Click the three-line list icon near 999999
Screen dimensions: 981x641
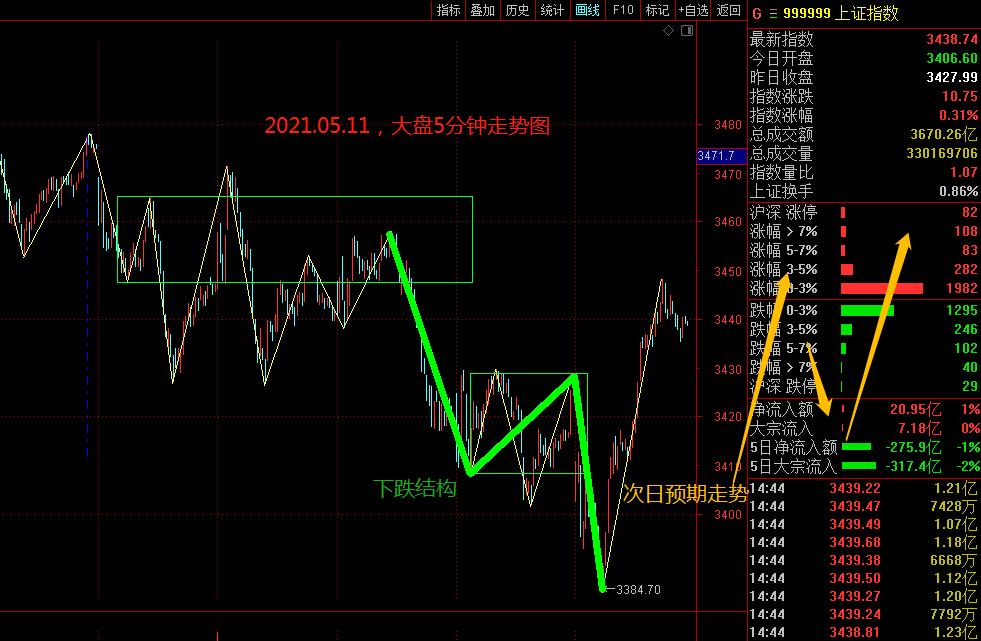772,13
